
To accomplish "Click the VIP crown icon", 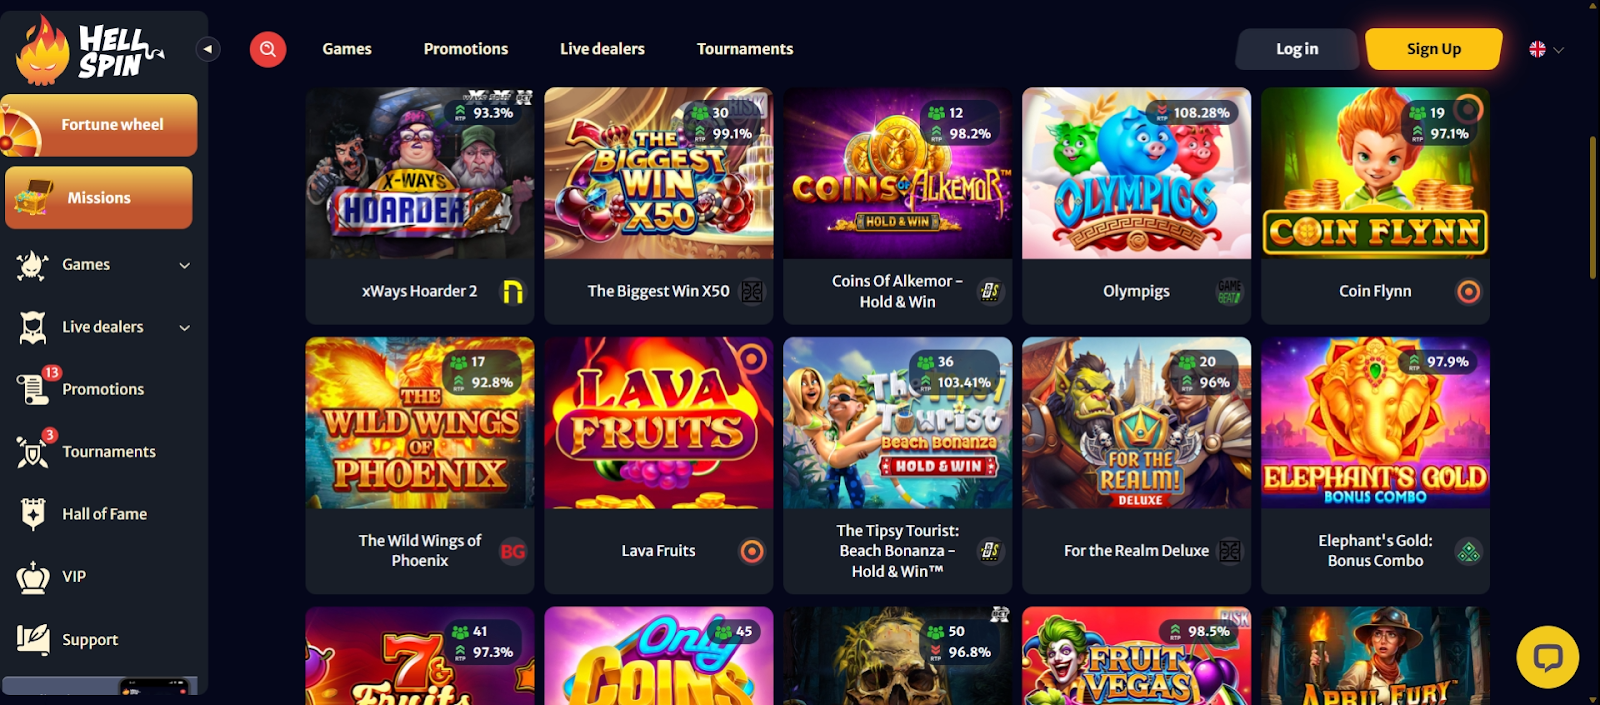I will pyautogui.click(x=33, y=577).
